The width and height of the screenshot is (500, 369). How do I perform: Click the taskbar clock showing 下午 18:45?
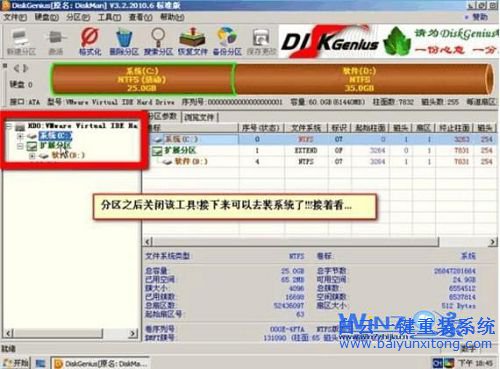475,363
